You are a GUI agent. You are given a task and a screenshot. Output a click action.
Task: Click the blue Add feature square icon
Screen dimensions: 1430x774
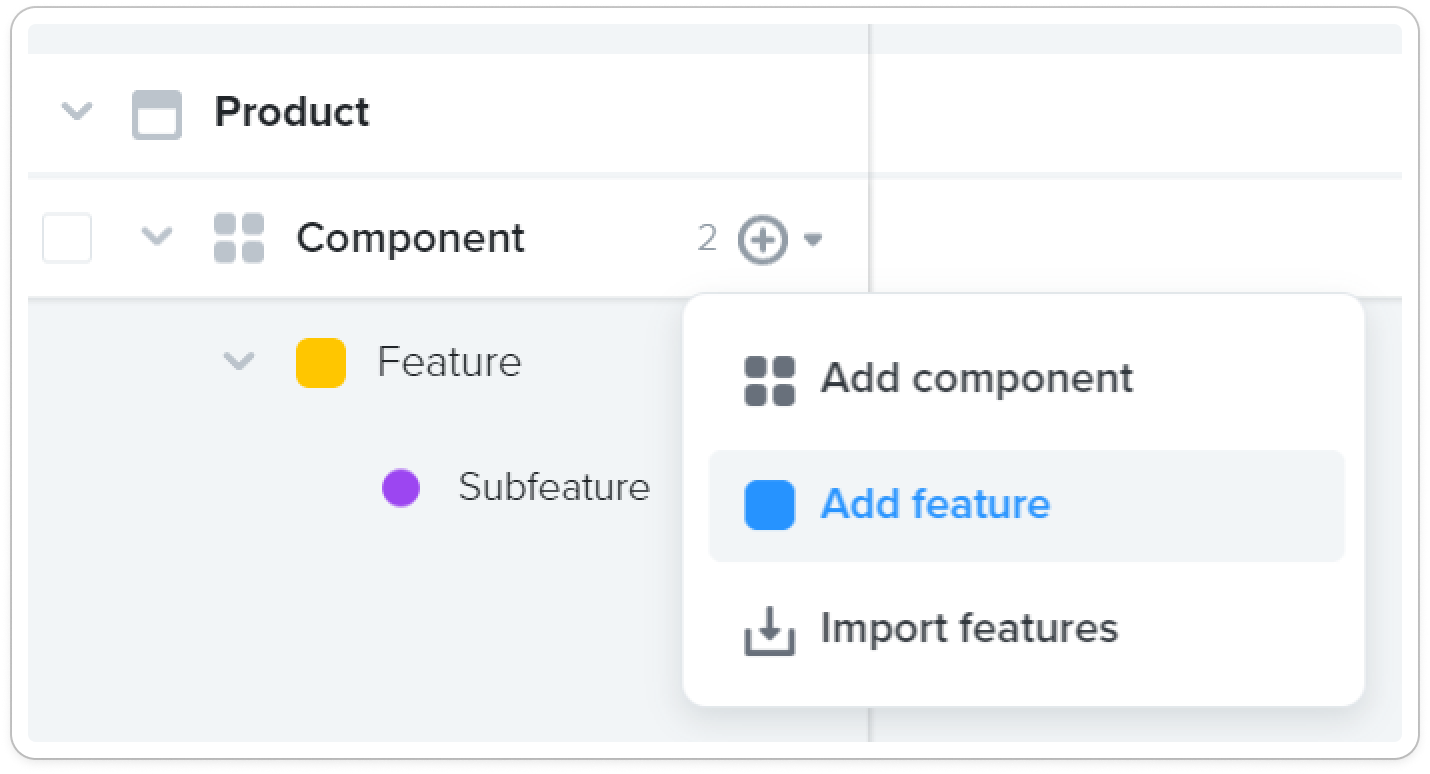(x=770, y=505)
